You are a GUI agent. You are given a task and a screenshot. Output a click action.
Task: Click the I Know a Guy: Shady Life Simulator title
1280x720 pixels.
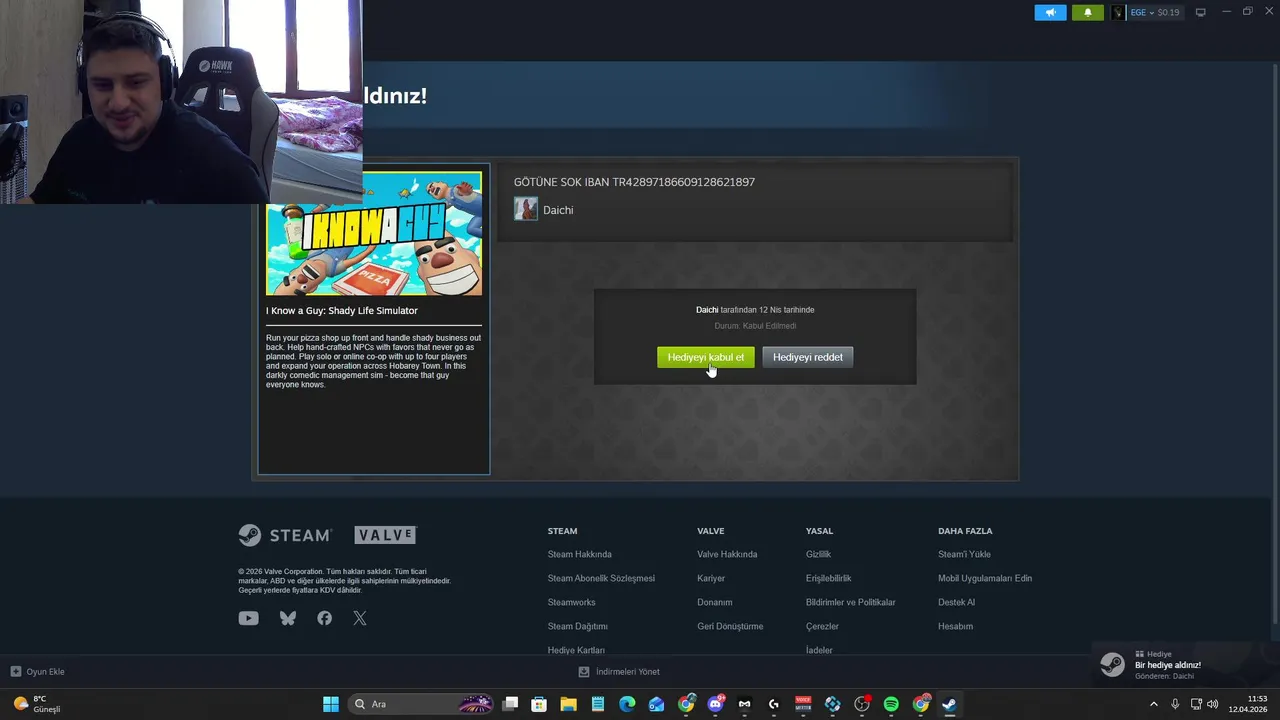click(342, 311)
